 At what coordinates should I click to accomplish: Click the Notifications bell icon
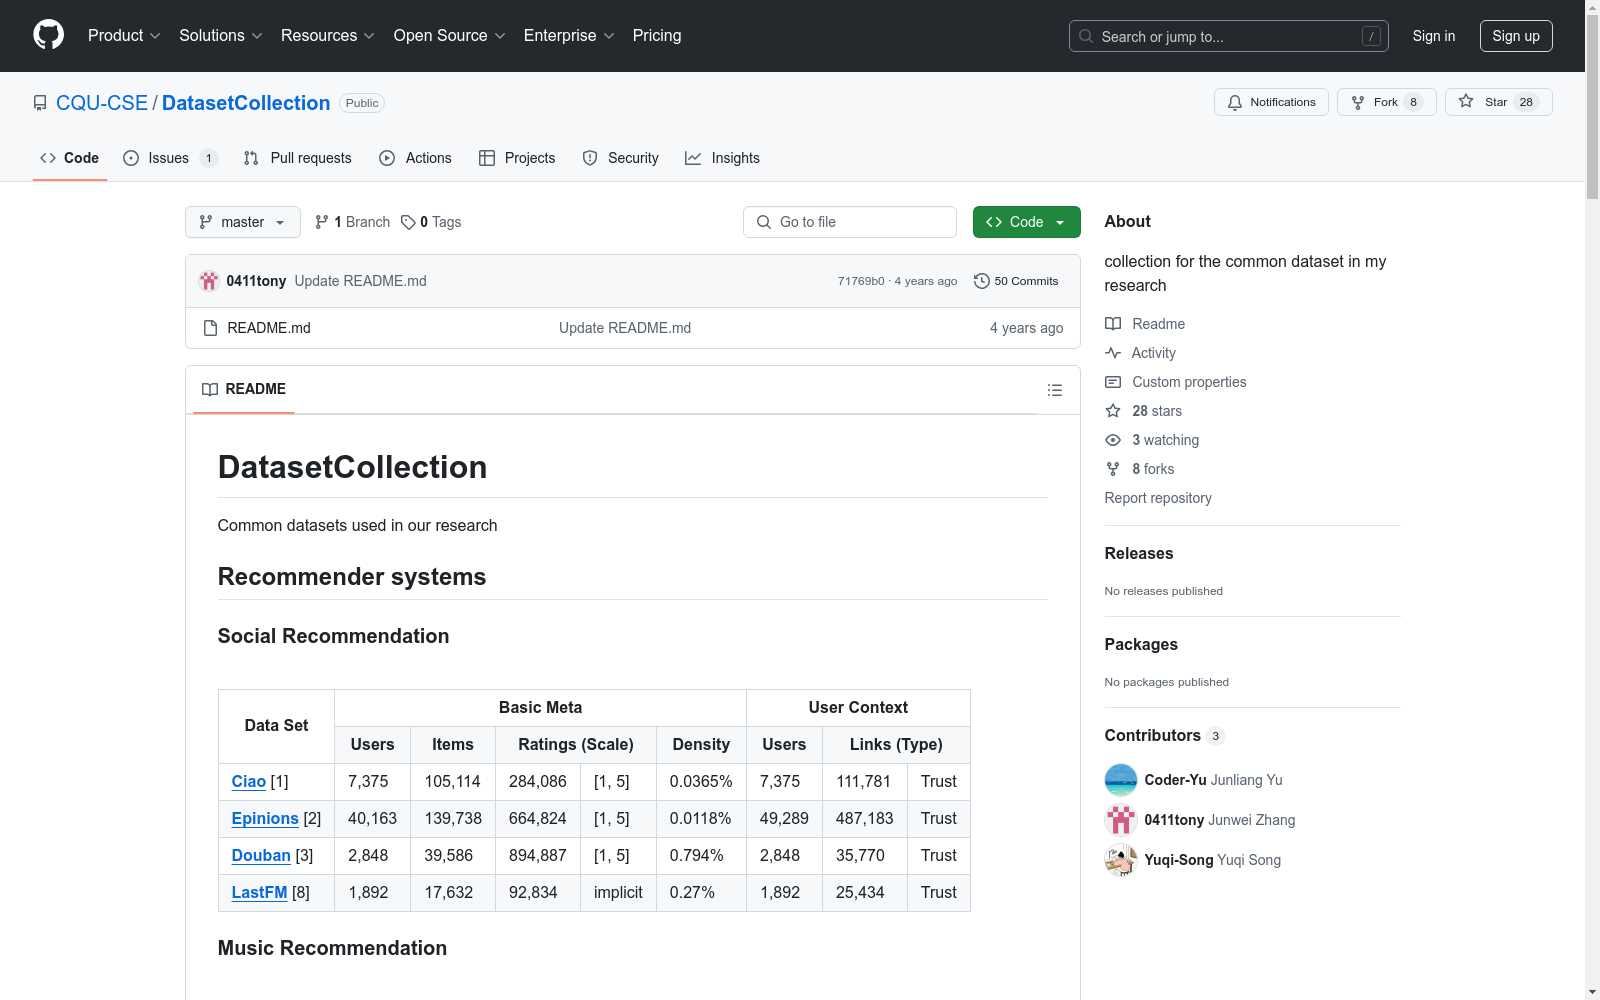[1235, 102]
